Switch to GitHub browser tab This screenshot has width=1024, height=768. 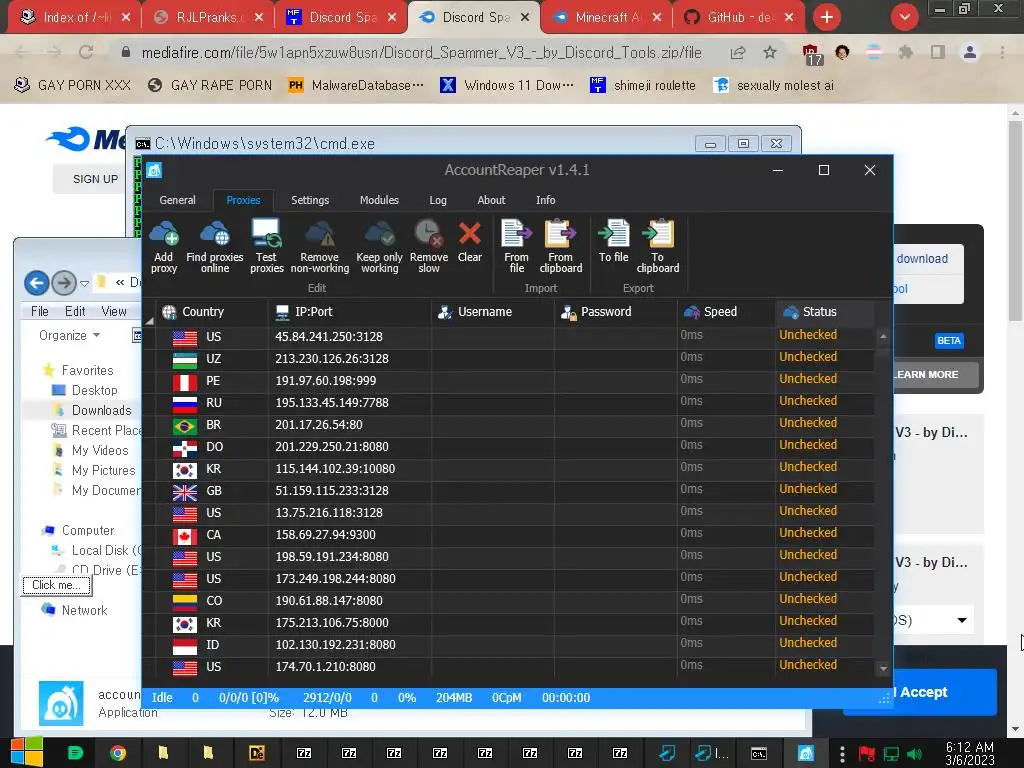(737, 18)
